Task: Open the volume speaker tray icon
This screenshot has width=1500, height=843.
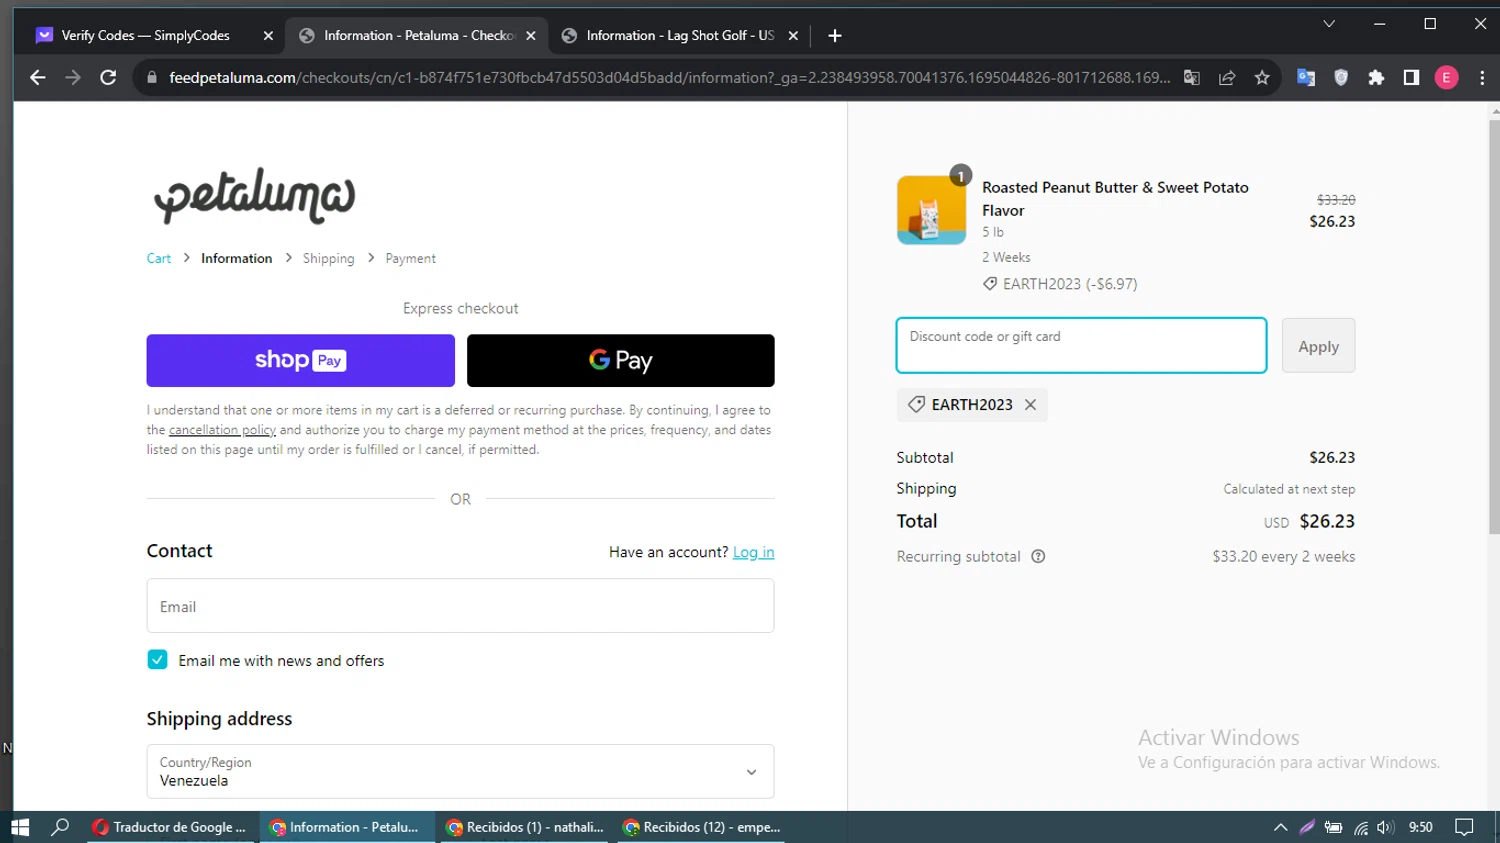Action: (1385, 827)
